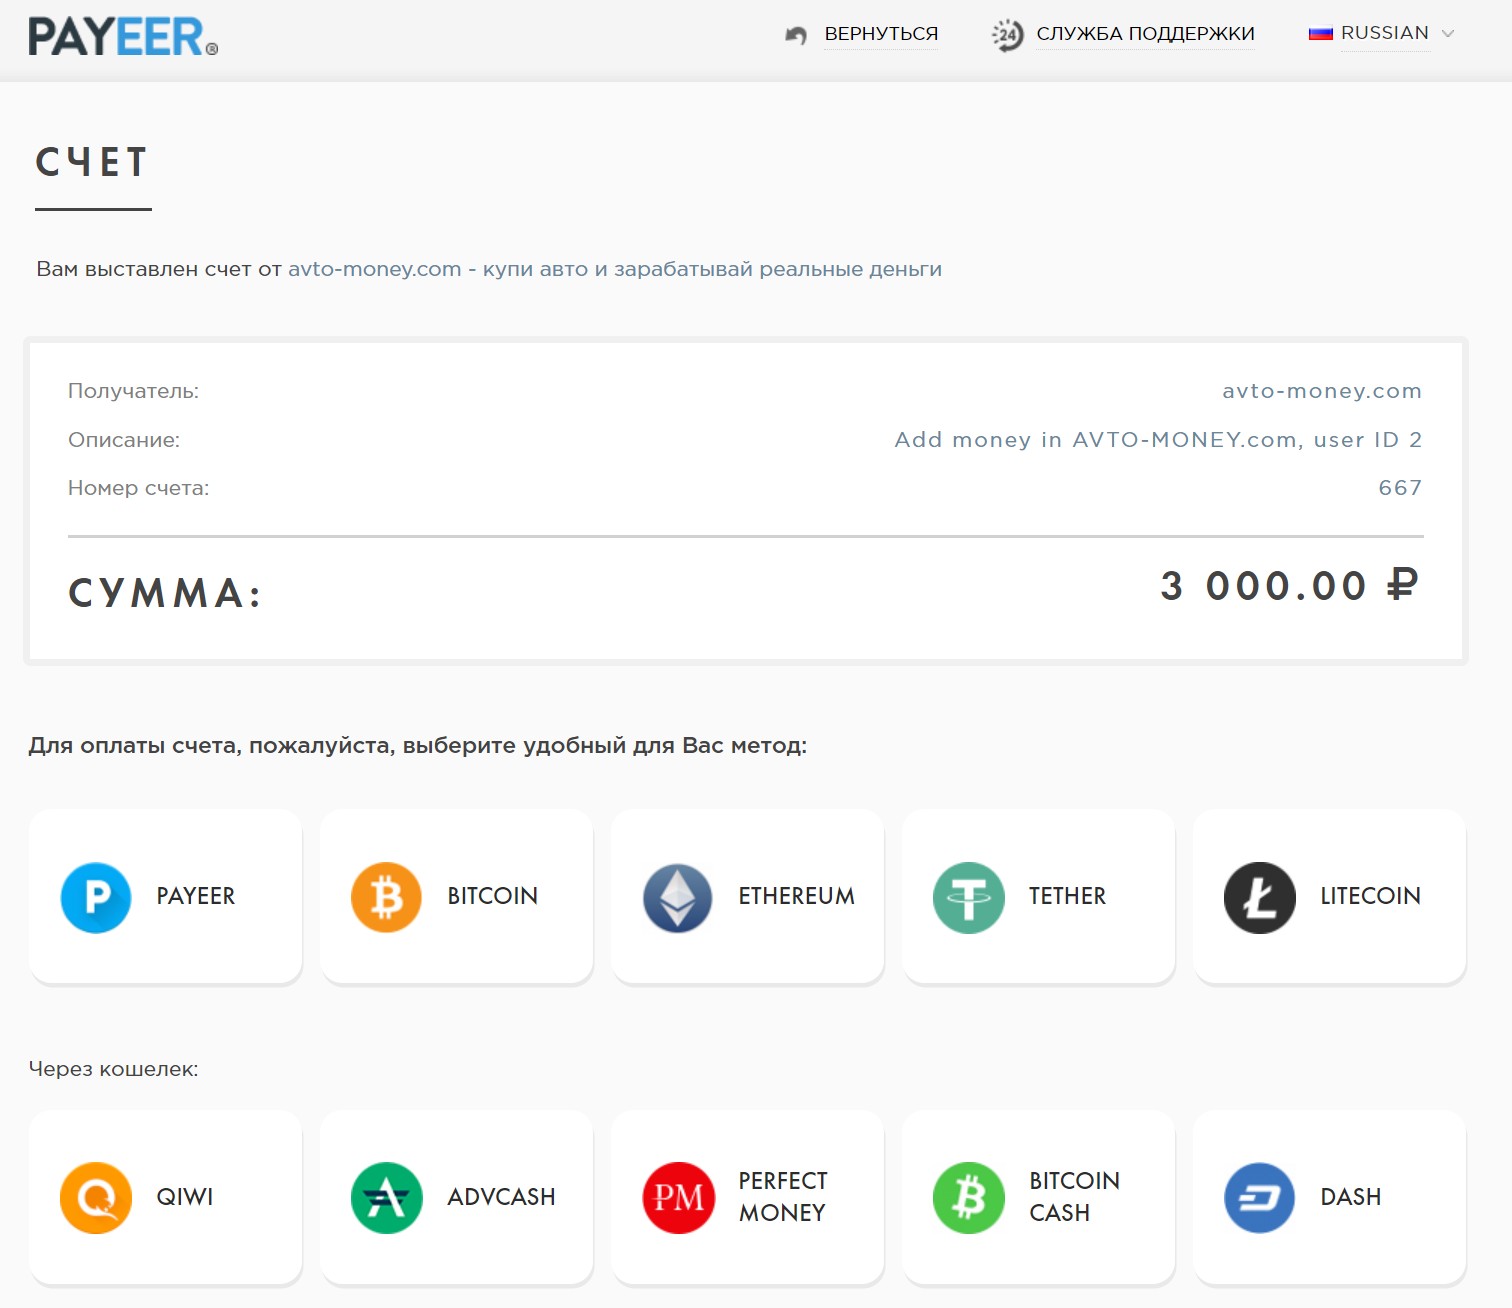Click the 24-hour support icon
This screenshot has height=1308, width=1512.
pos(1007,35)
